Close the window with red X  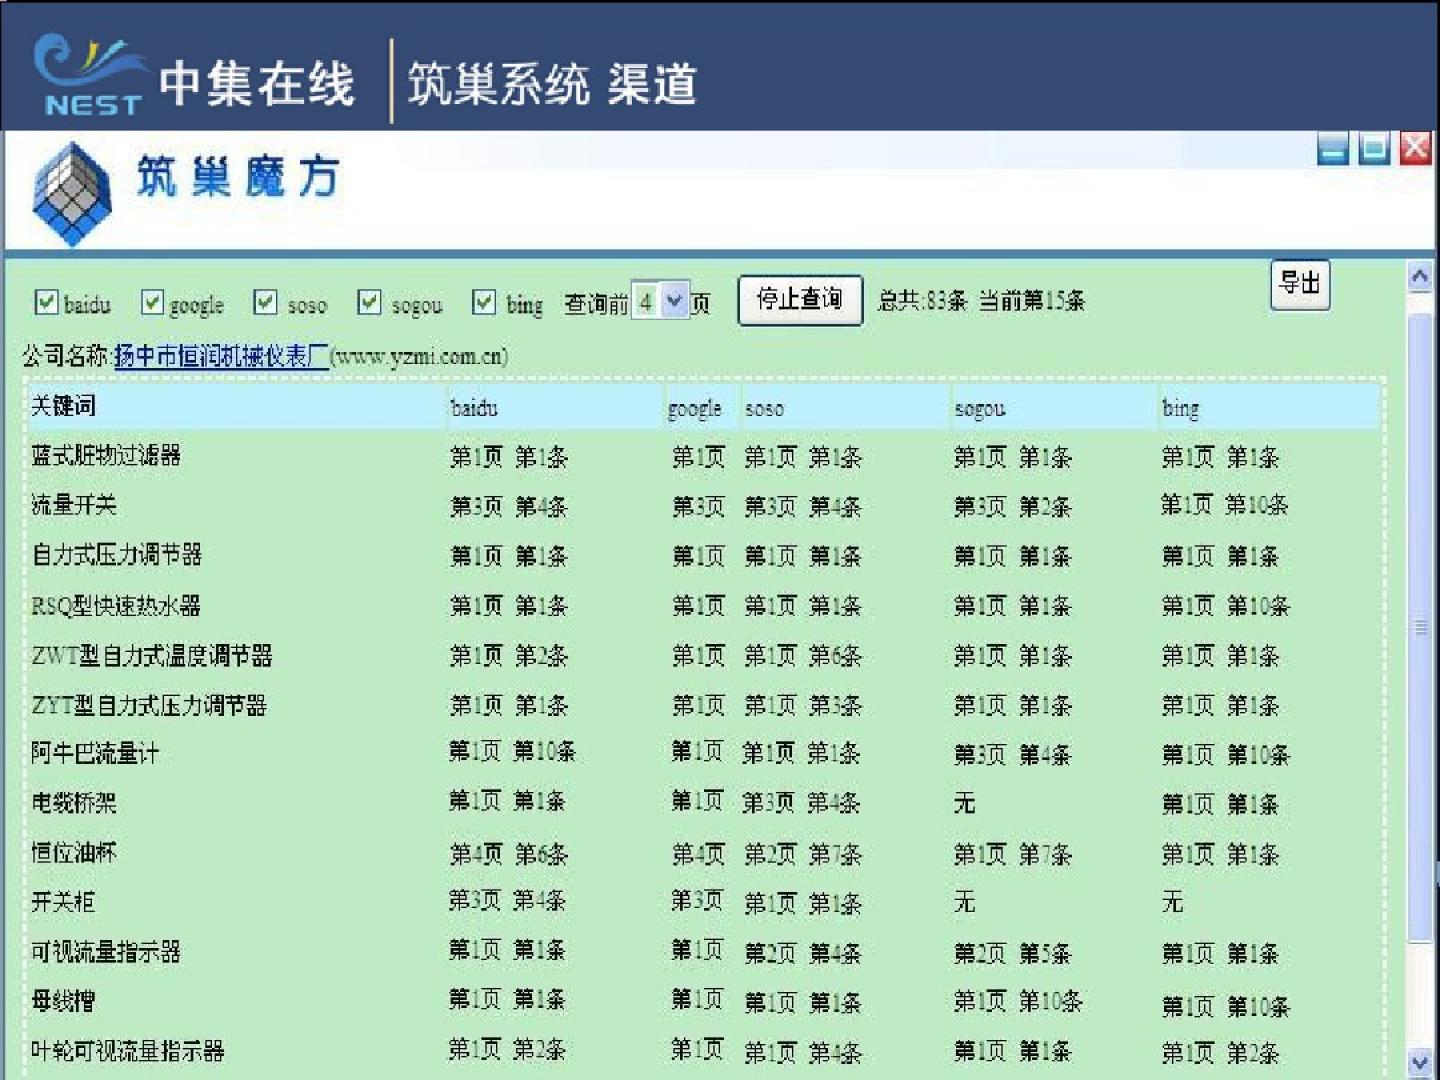pos(1415,148)
